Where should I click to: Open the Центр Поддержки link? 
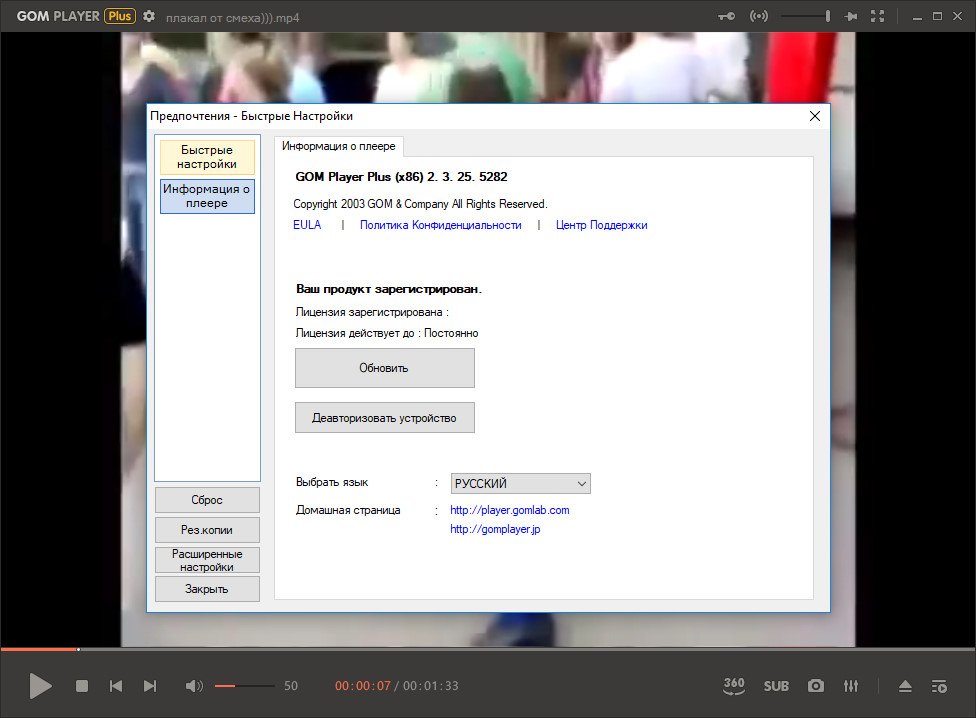pos(601,225)
